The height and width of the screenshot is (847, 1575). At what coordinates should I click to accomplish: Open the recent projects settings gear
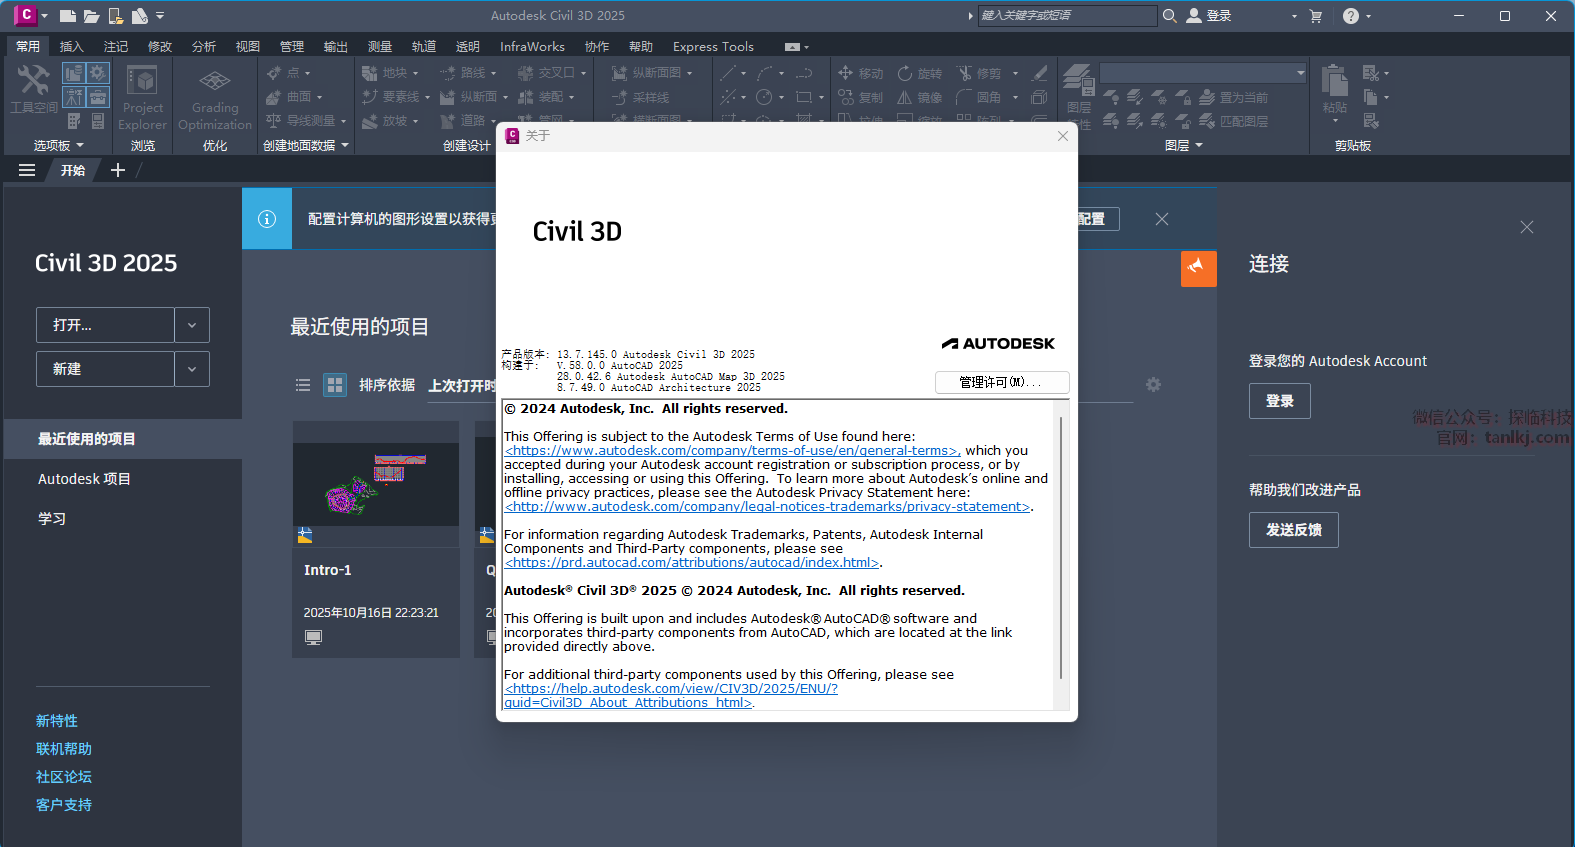coord(1153,385)
